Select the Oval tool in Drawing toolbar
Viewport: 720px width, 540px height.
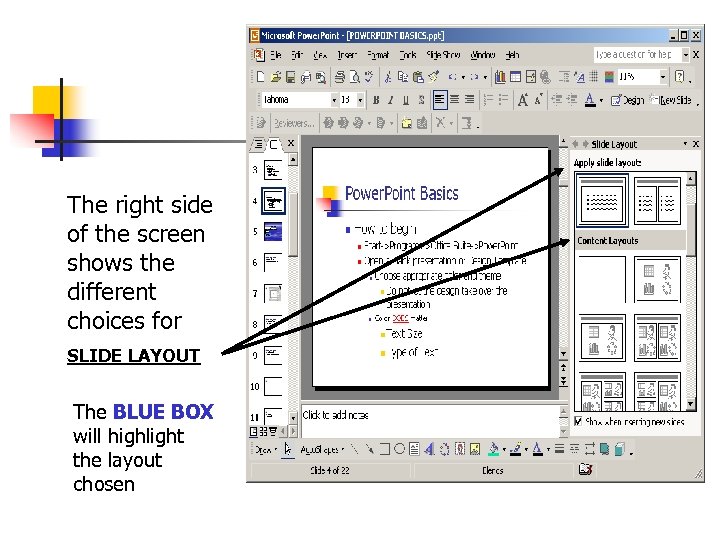point(399,449)
